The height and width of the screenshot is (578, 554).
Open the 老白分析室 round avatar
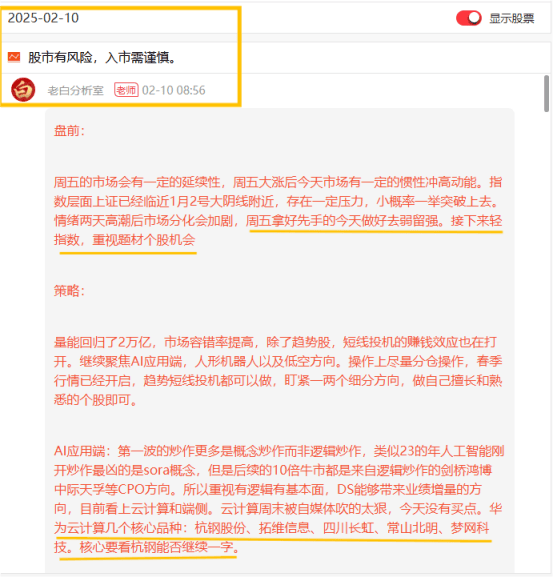[23, 90]
